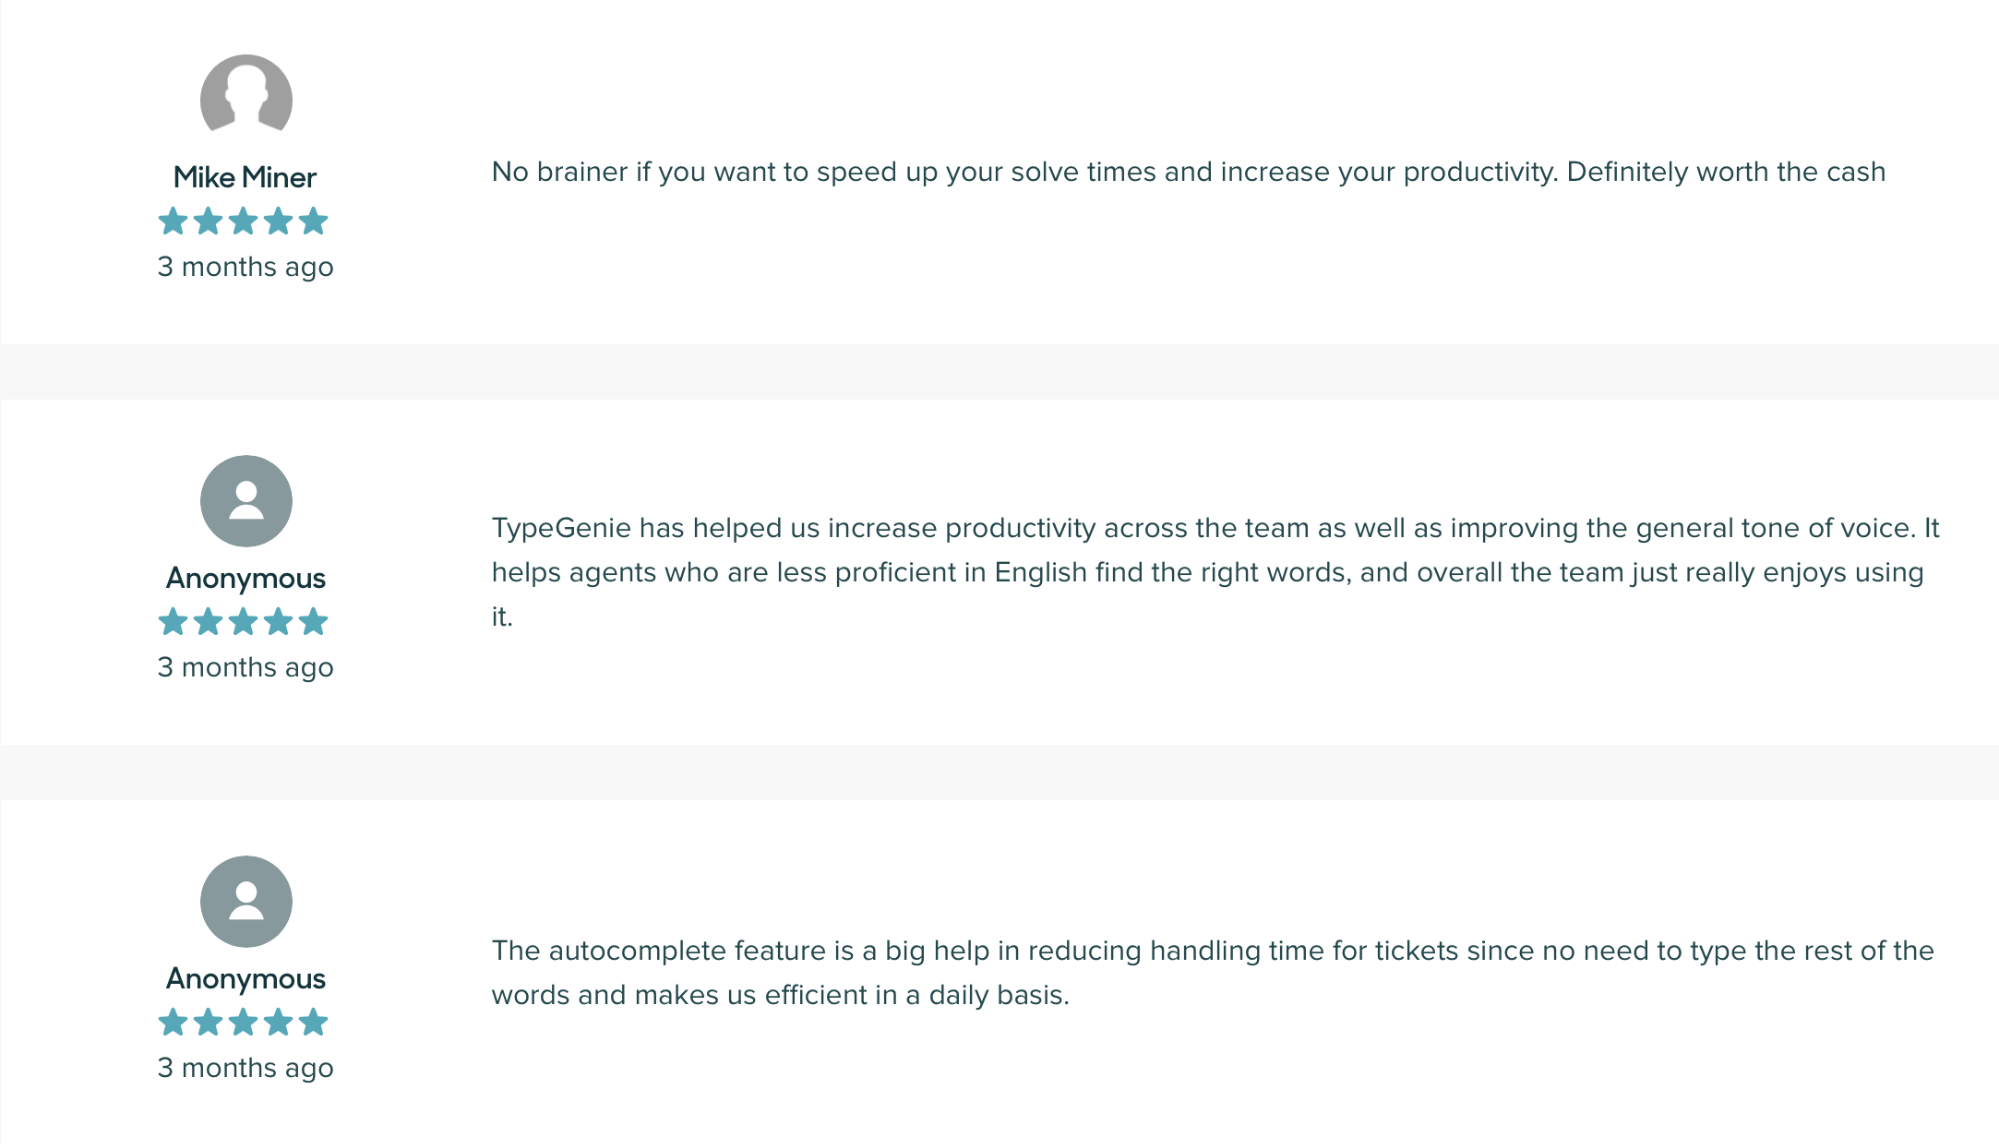Click the last review's star rating
The height and width of the screenshot is (1145, 1999).
coord(243,1022)
